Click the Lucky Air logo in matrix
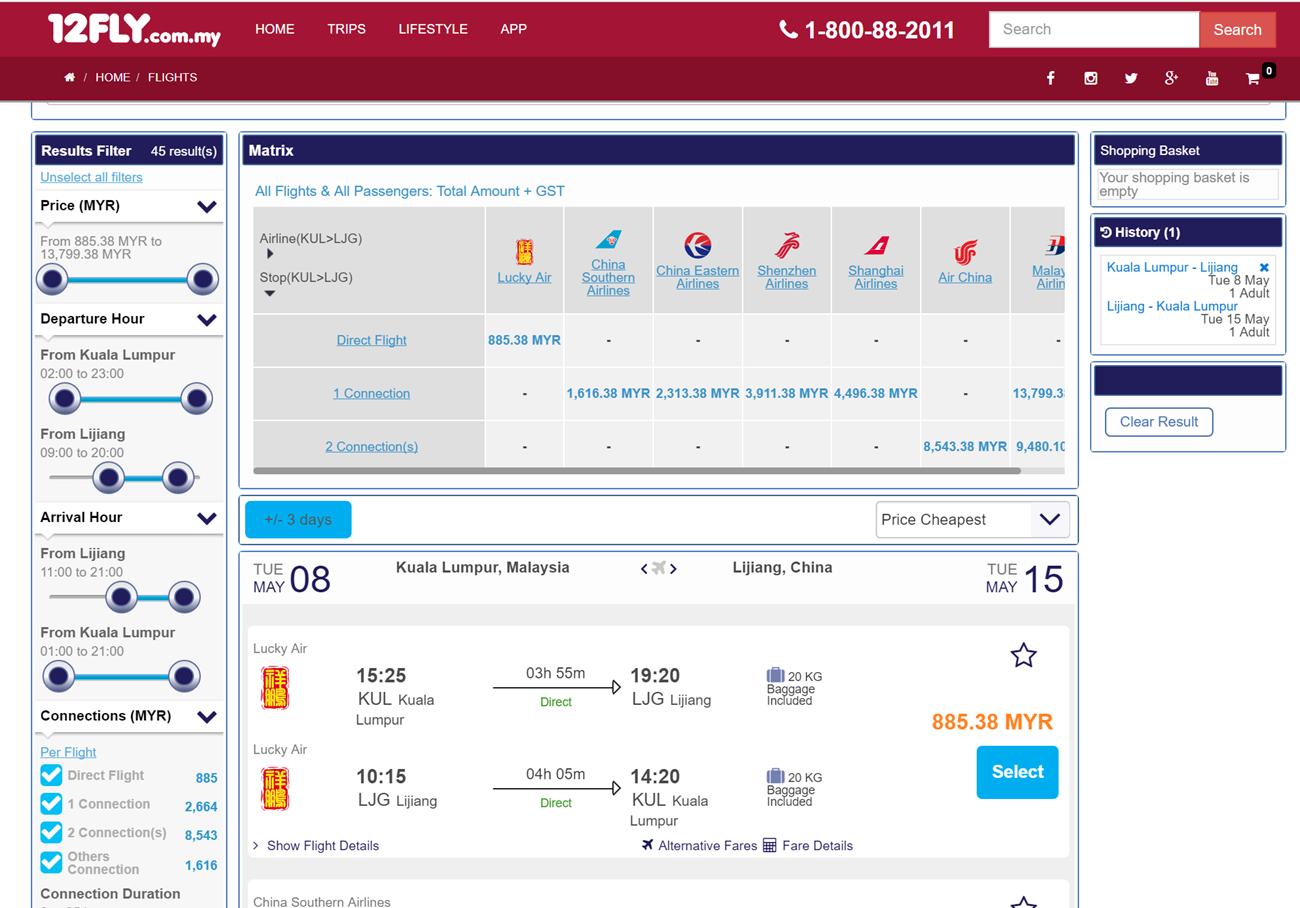1300x908 pixels. [524, 251]
